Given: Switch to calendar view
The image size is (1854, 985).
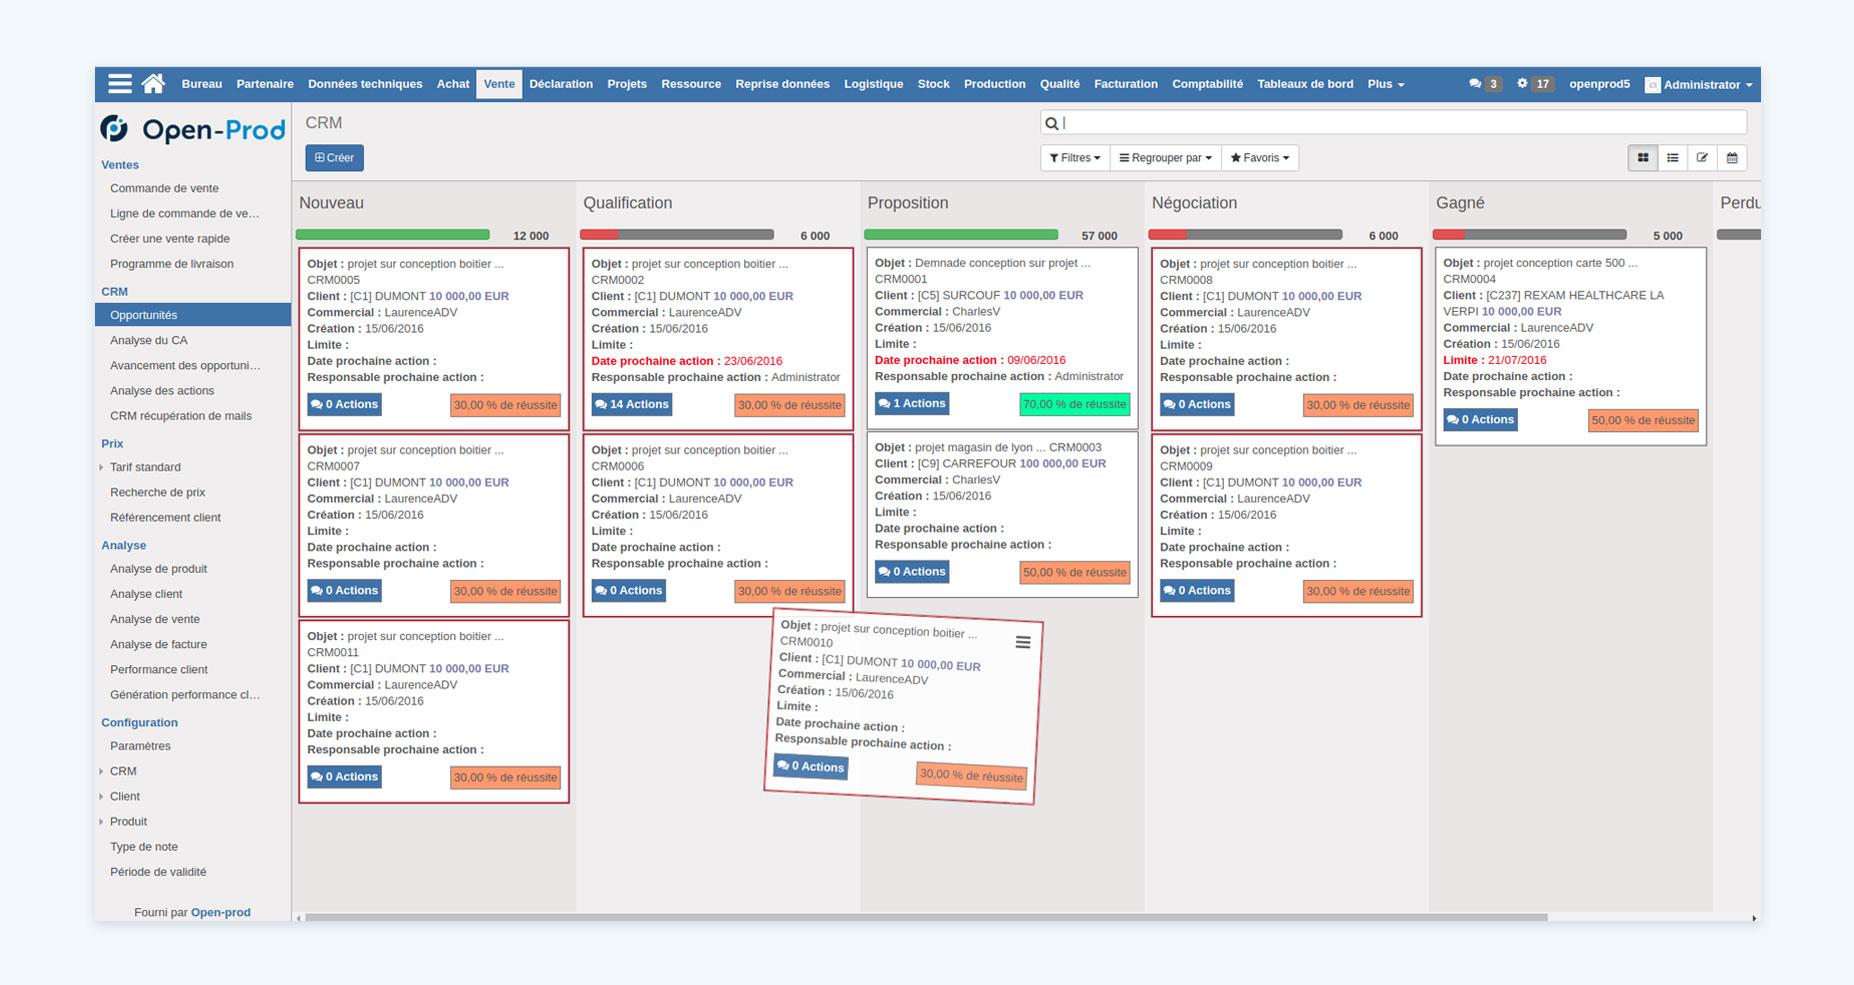Looking at the screenshot, I should (x=1732, y=158).
